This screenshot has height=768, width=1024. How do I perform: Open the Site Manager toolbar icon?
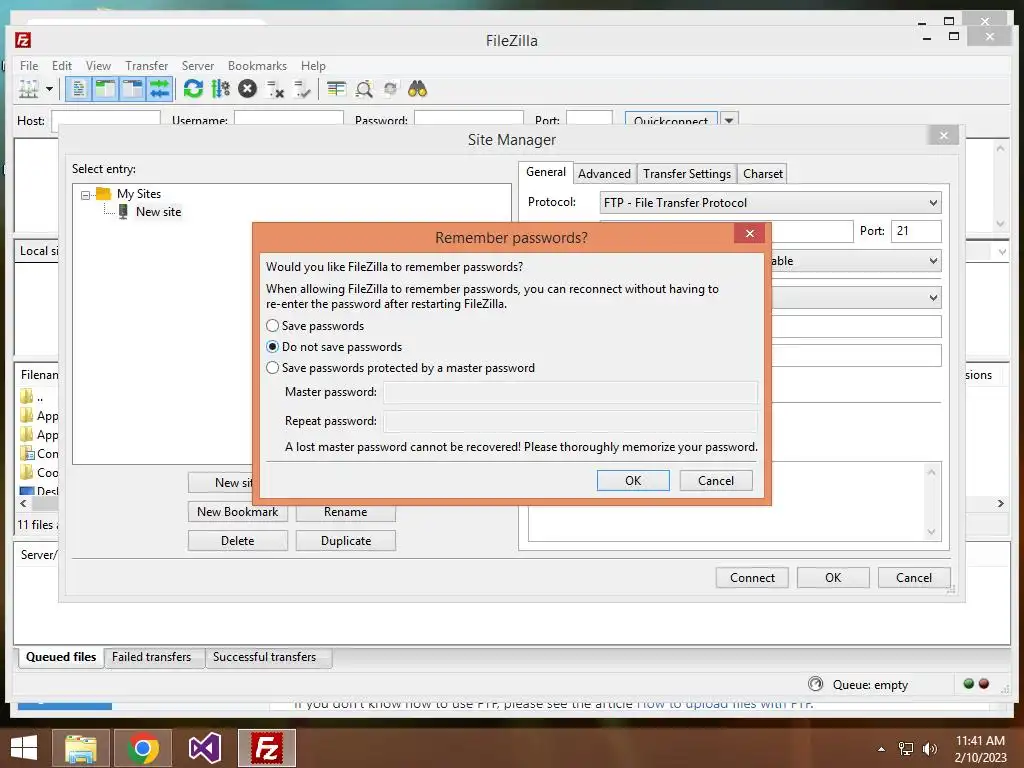(28, 89)
